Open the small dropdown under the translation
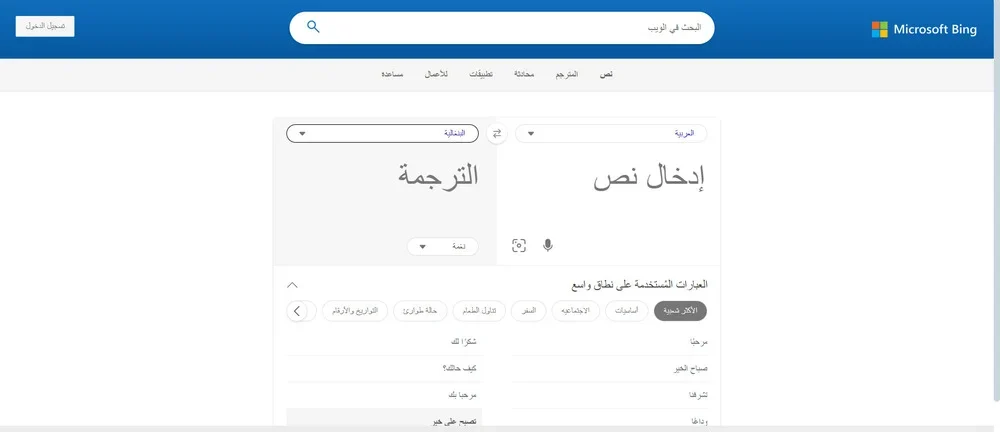The image size is (1000, 432). (x=443, y=246)
